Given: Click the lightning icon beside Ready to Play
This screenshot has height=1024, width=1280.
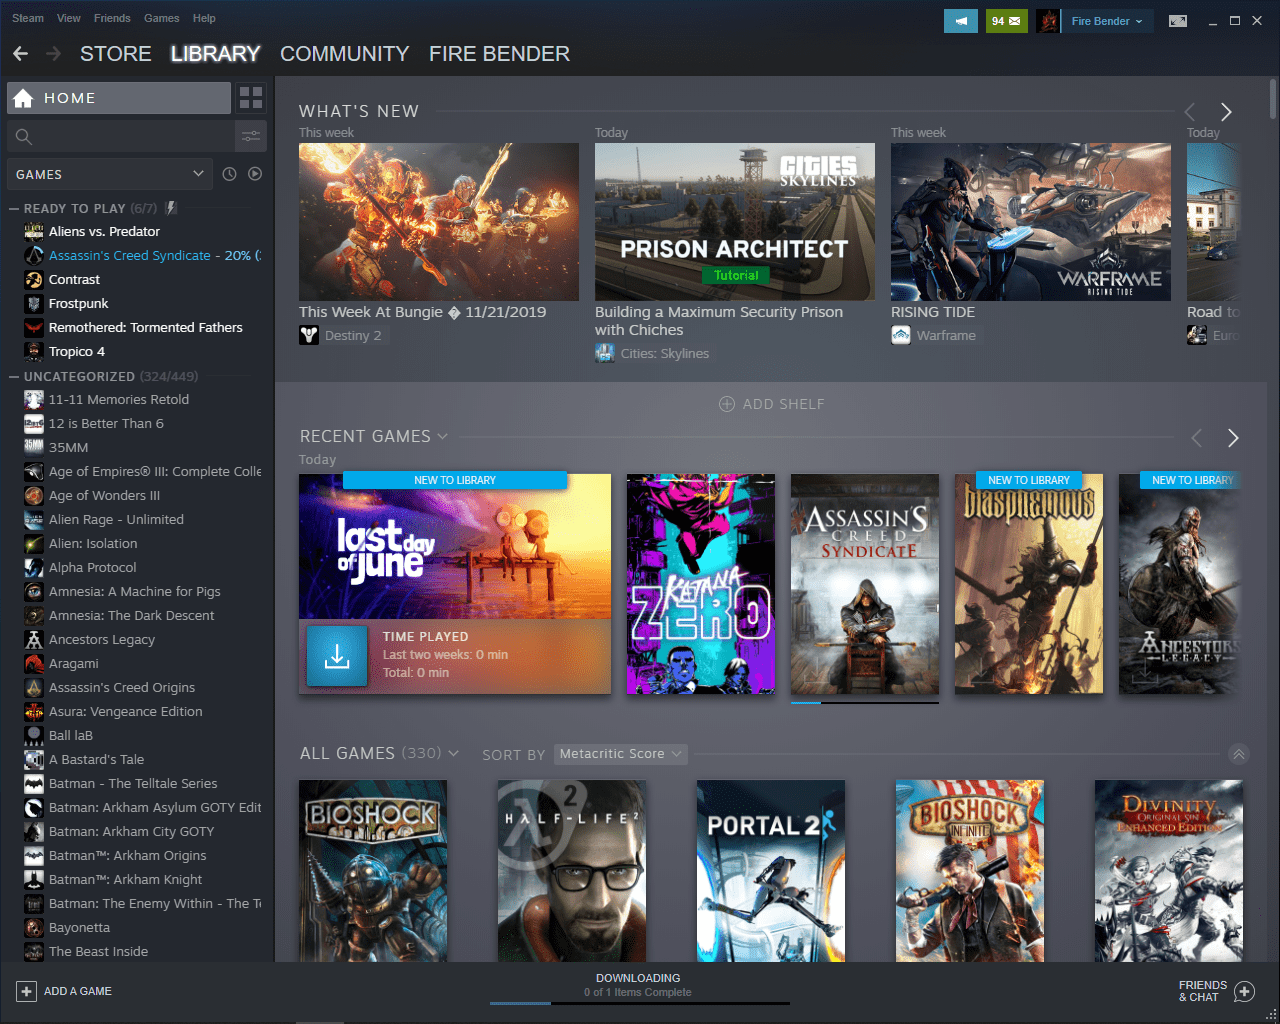Looking at the screenshot, I should coord(171,208).
